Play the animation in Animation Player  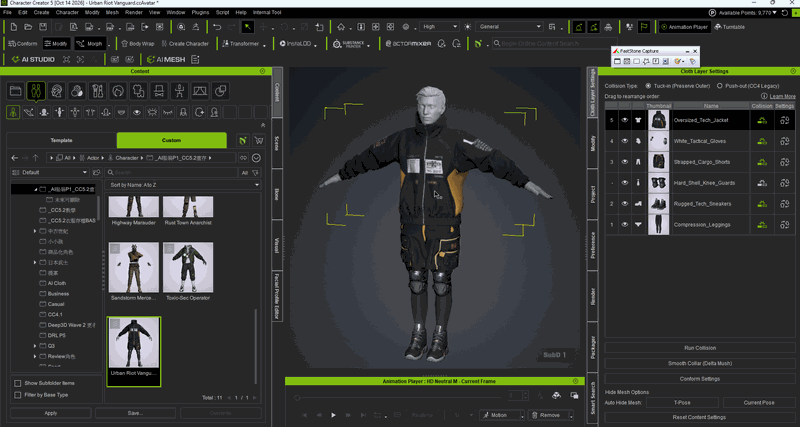tap(333, 415)
